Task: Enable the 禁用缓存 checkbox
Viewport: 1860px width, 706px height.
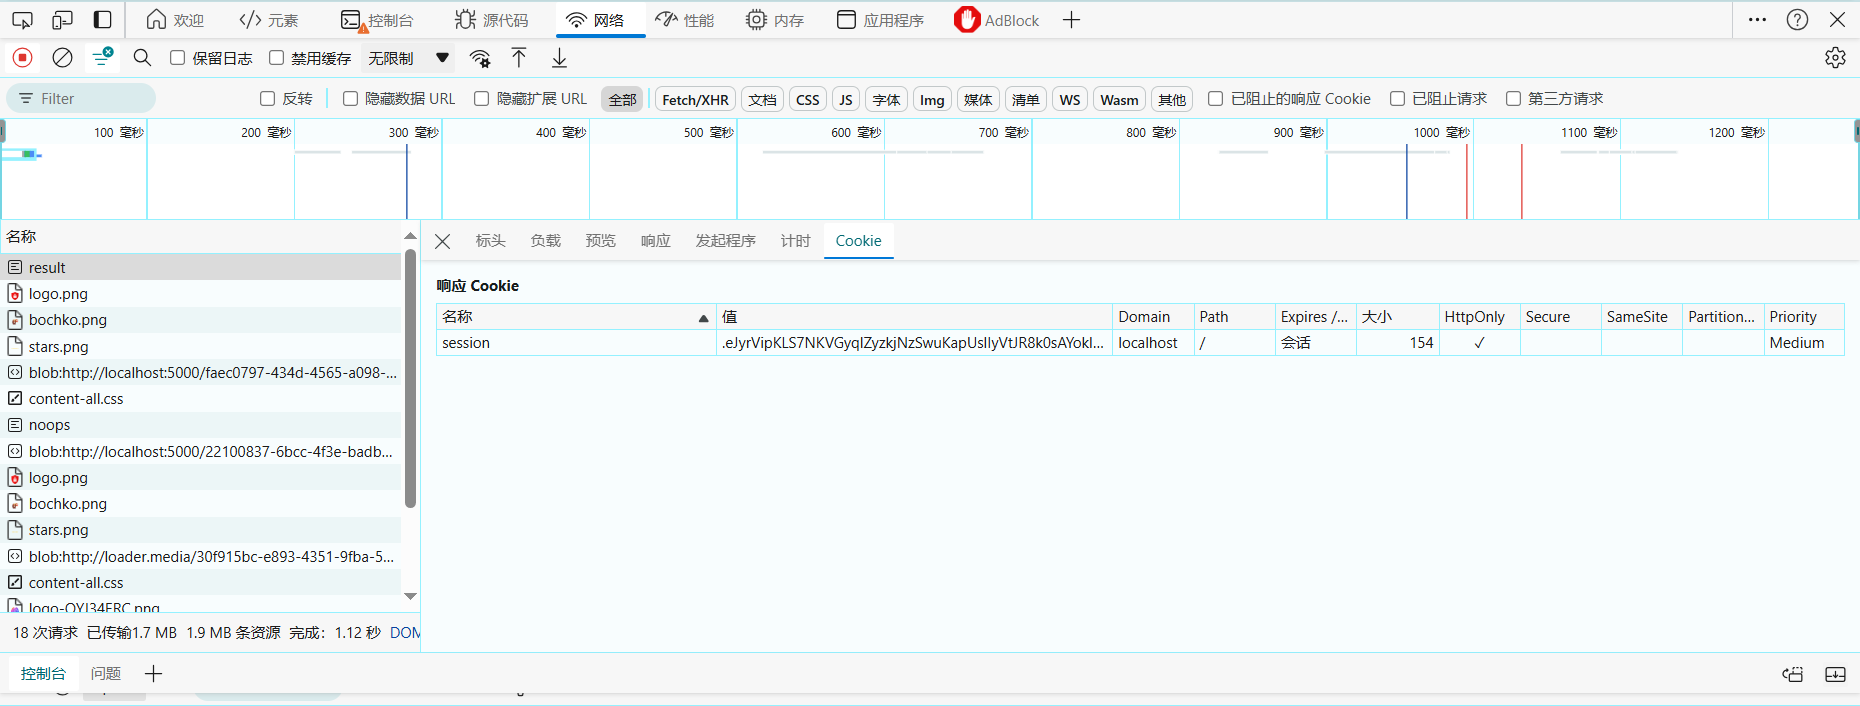Action: pos(277,58)
